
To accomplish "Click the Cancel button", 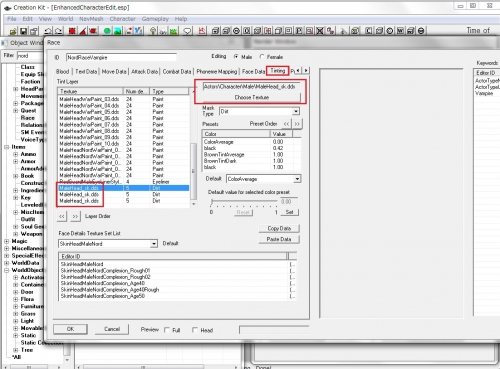I will [x=112, y=329].
